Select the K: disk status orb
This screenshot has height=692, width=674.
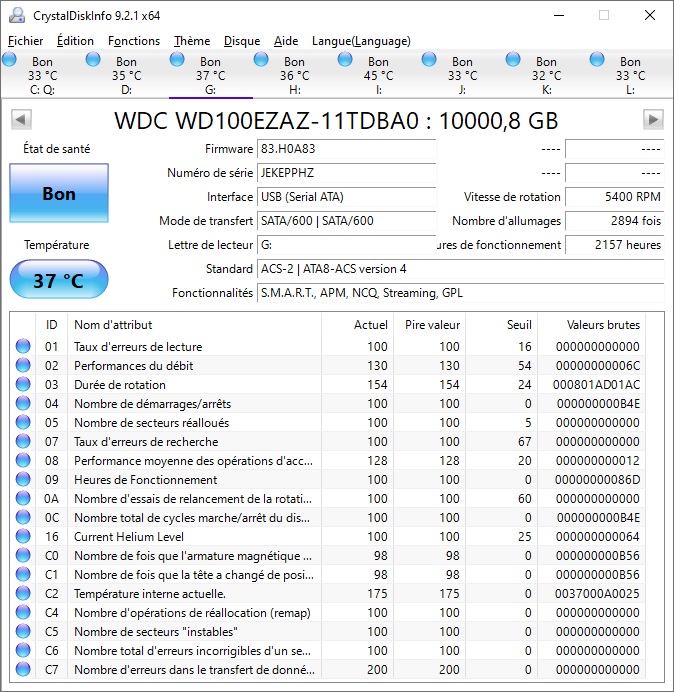tap(513, 59)
